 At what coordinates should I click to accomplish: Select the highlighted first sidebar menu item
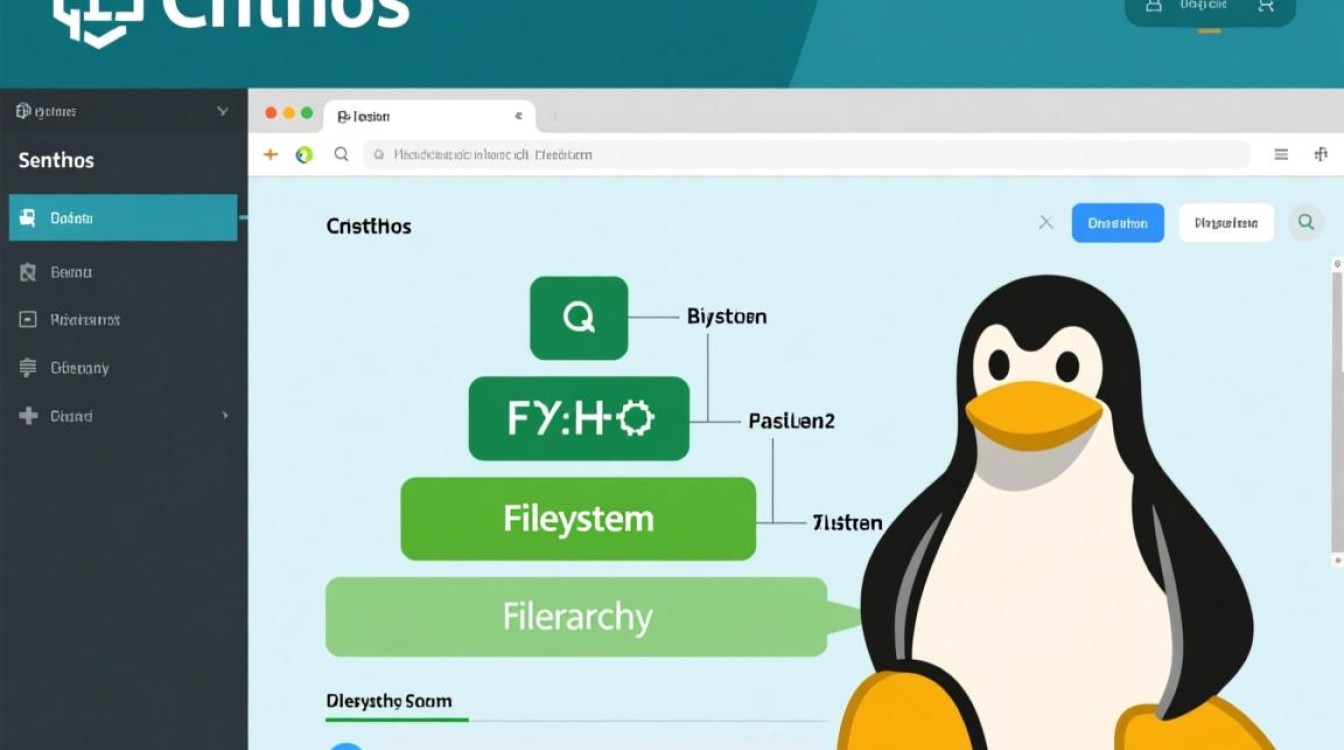(122, 218)
